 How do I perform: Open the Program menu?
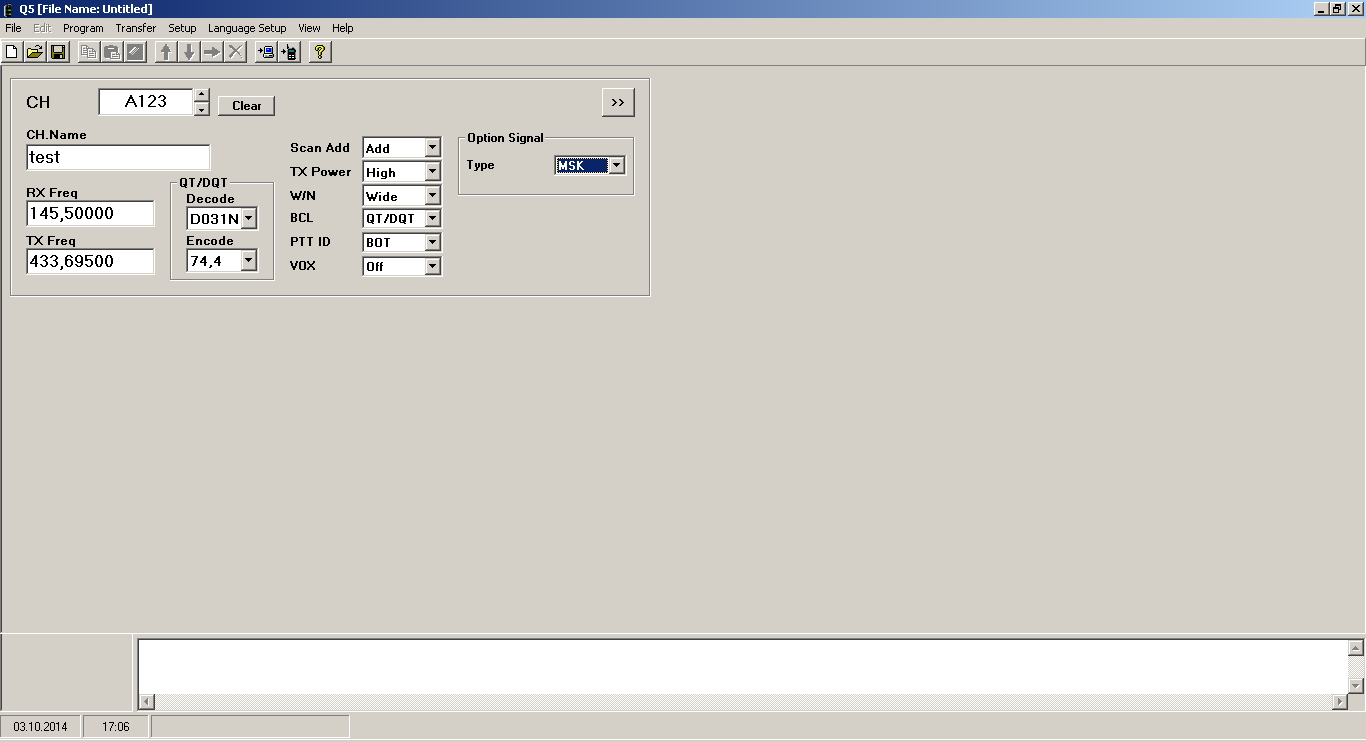pos(83,28)
